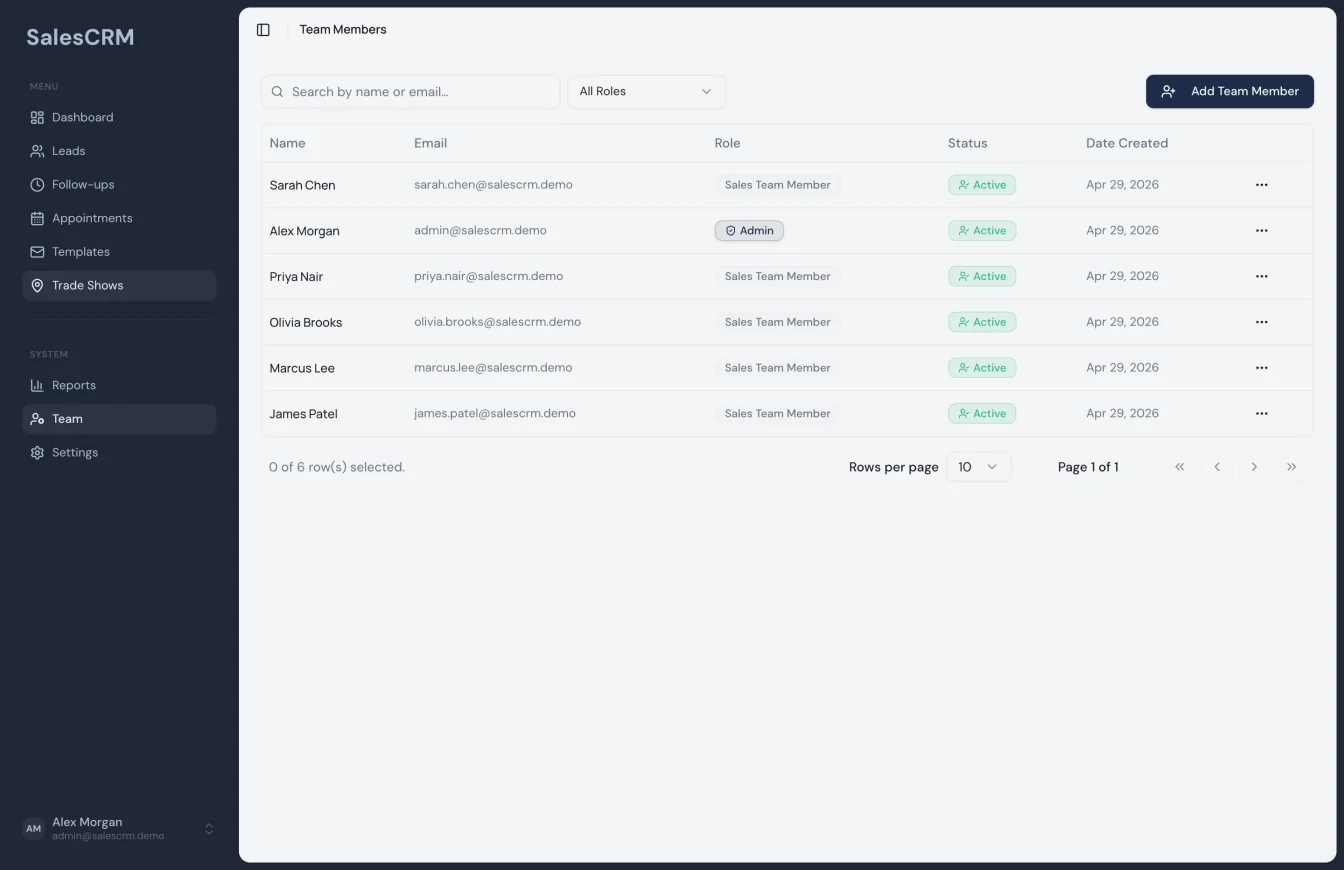
Task: Click three-dot menu for Priya Nair
Action: click(1261, 277)
